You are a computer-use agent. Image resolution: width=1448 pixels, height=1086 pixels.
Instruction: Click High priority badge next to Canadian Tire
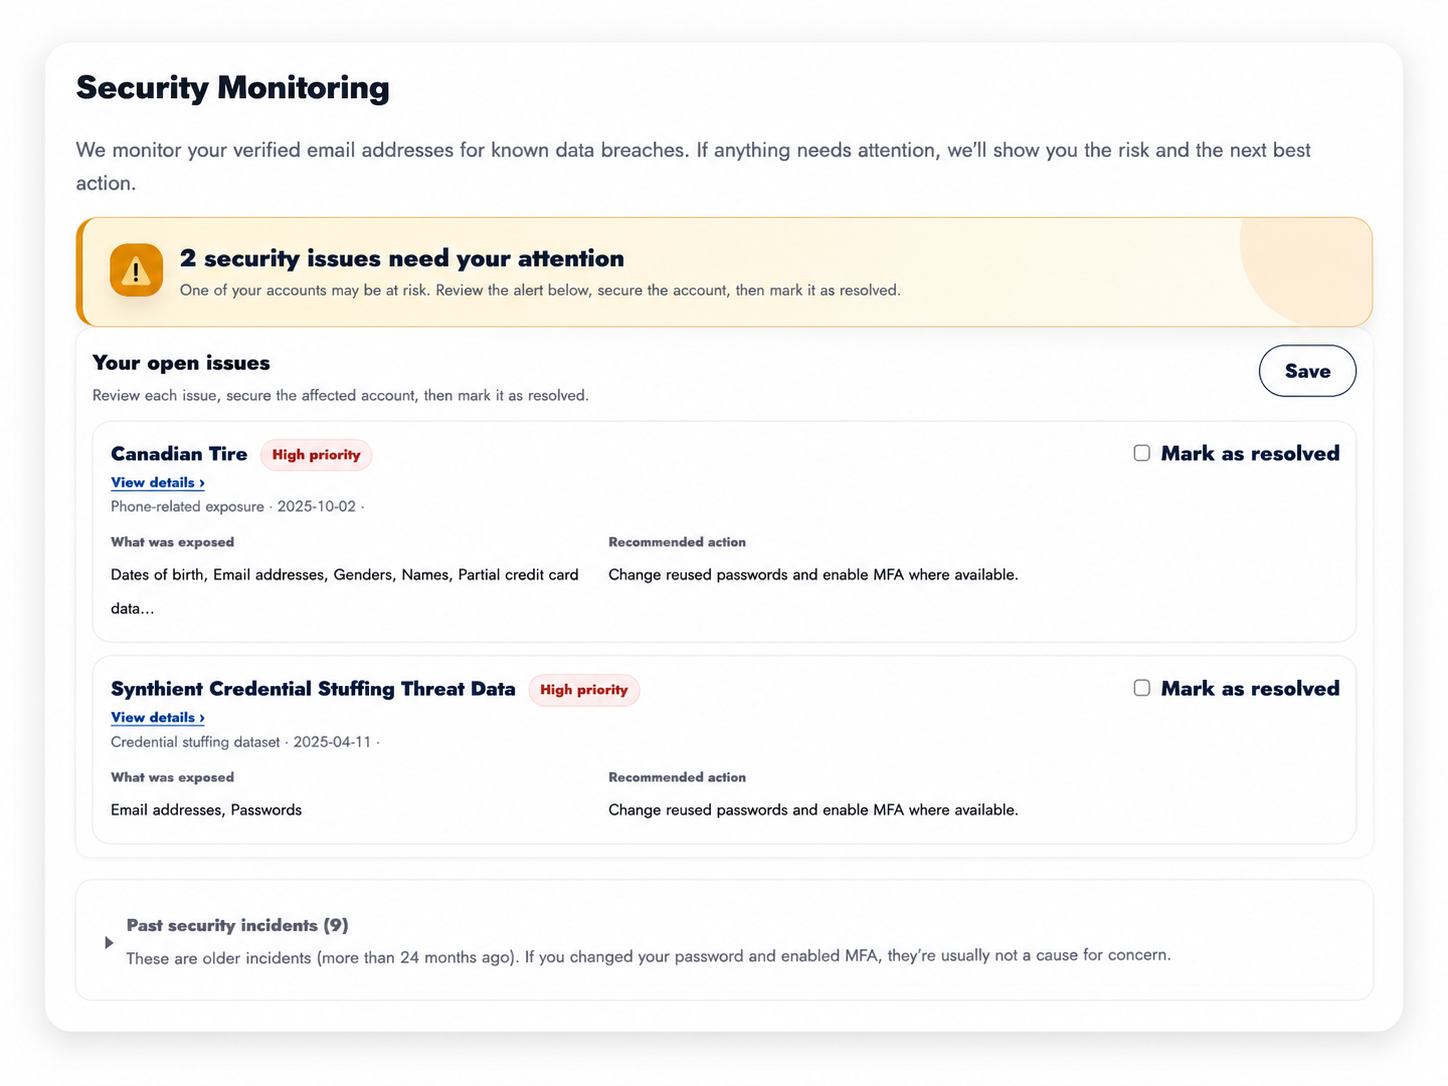pyautogui.click(x=316, y=455)
